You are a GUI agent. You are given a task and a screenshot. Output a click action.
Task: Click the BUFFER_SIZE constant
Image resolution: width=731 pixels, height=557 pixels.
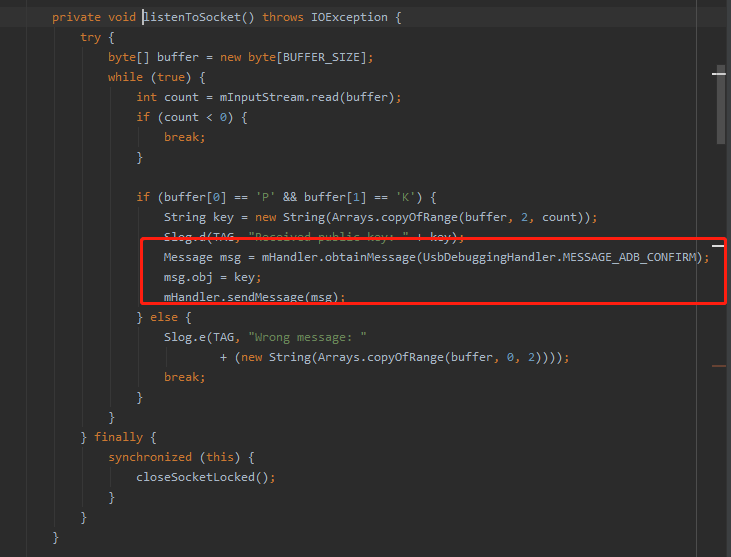pos(322,57)
